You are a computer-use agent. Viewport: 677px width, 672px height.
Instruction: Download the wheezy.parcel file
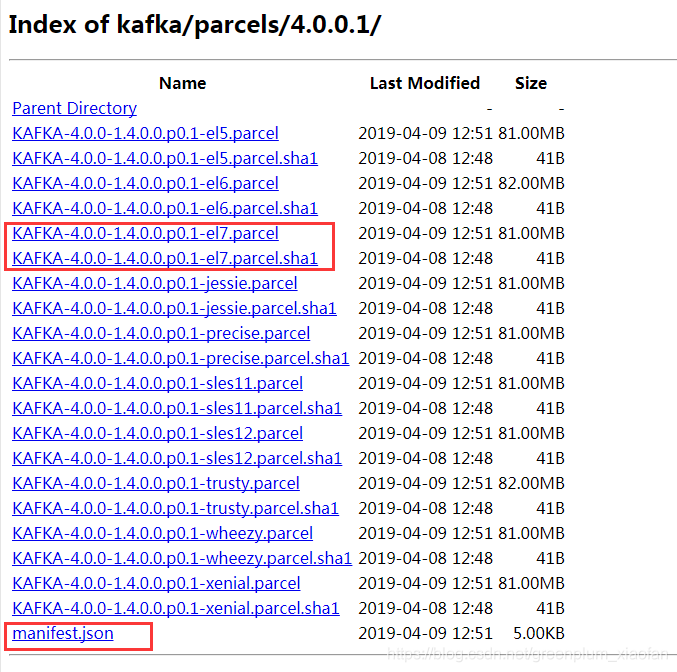162,534
